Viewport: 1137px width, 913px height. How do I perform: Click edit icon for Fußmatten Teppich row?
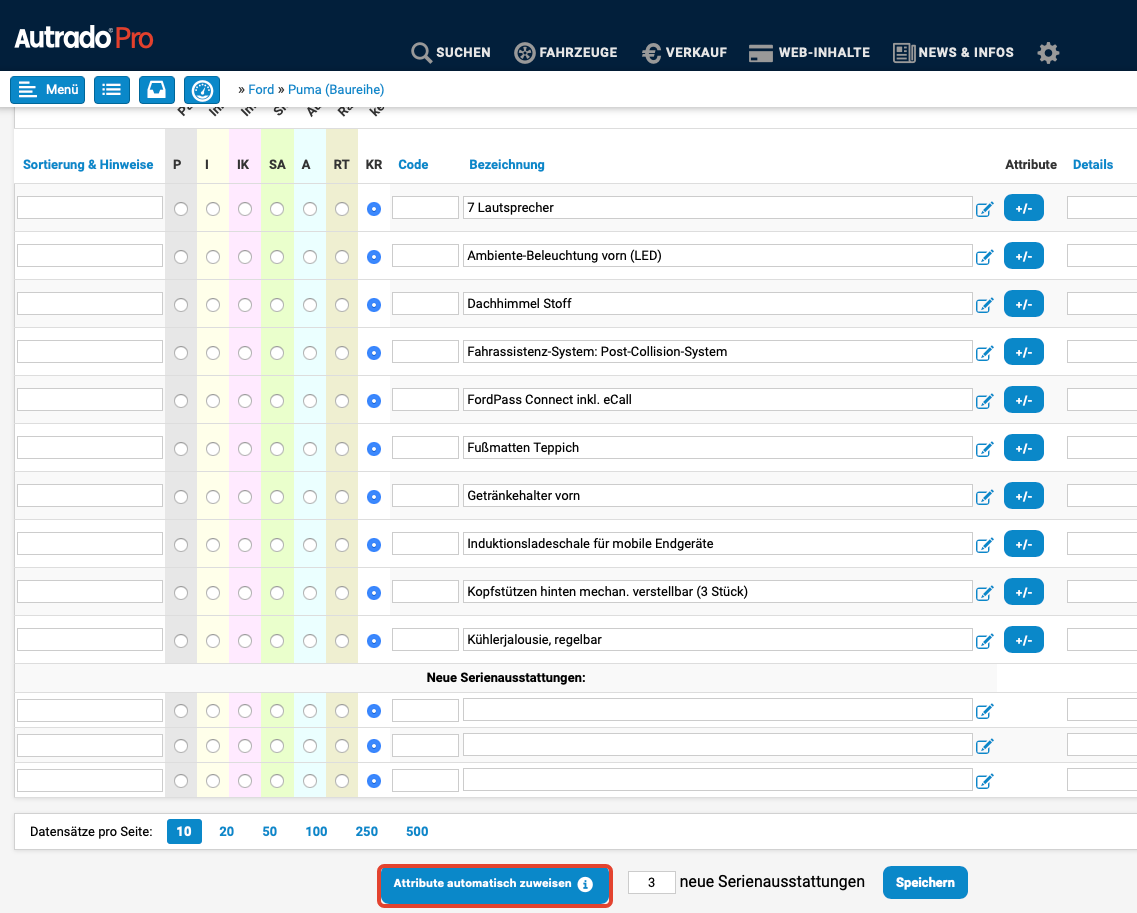click(984, 449)
